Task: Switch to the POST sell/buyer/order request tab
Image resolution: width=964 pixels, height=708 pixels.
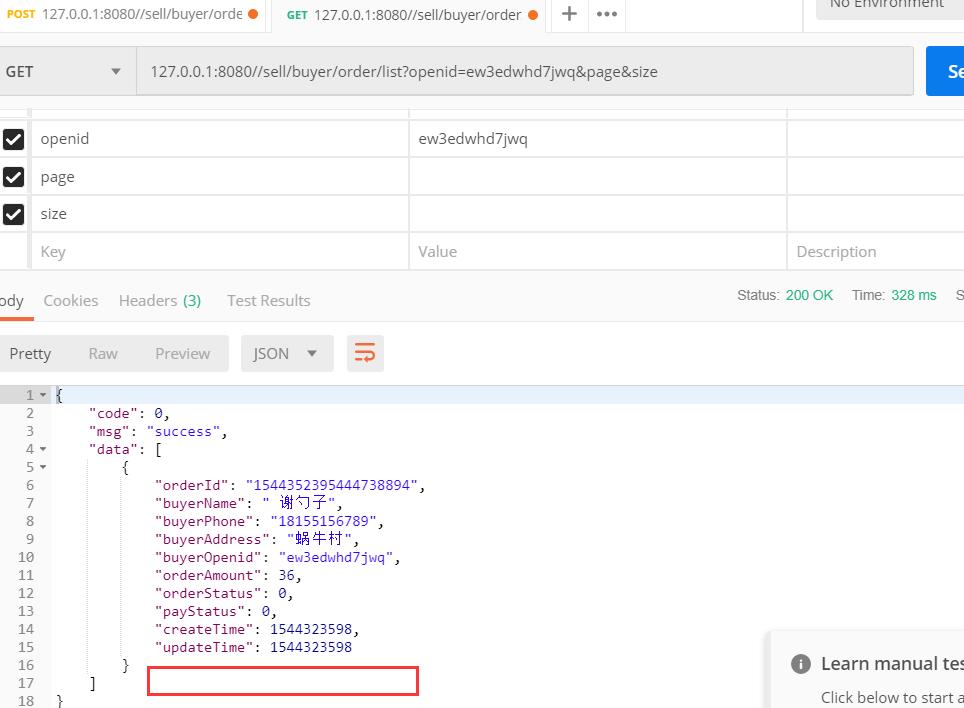Action: point(132,14)
